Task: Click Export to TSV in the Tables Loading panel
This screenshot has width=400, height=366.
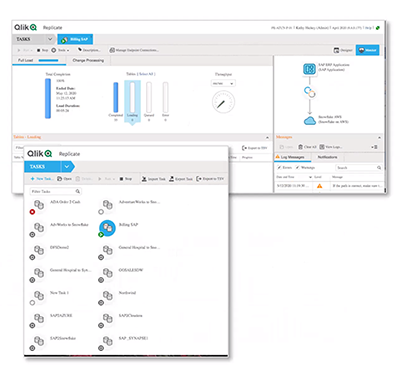Action: click(x=254, y=148)
